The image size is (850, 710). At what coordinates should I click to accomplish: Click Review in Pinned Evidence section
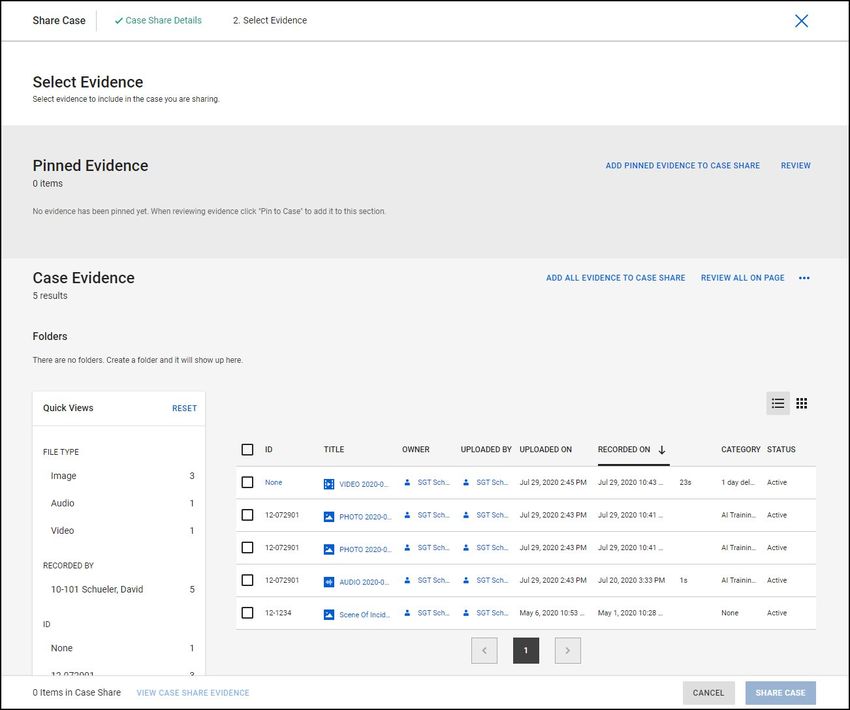(x=796, y=166)
